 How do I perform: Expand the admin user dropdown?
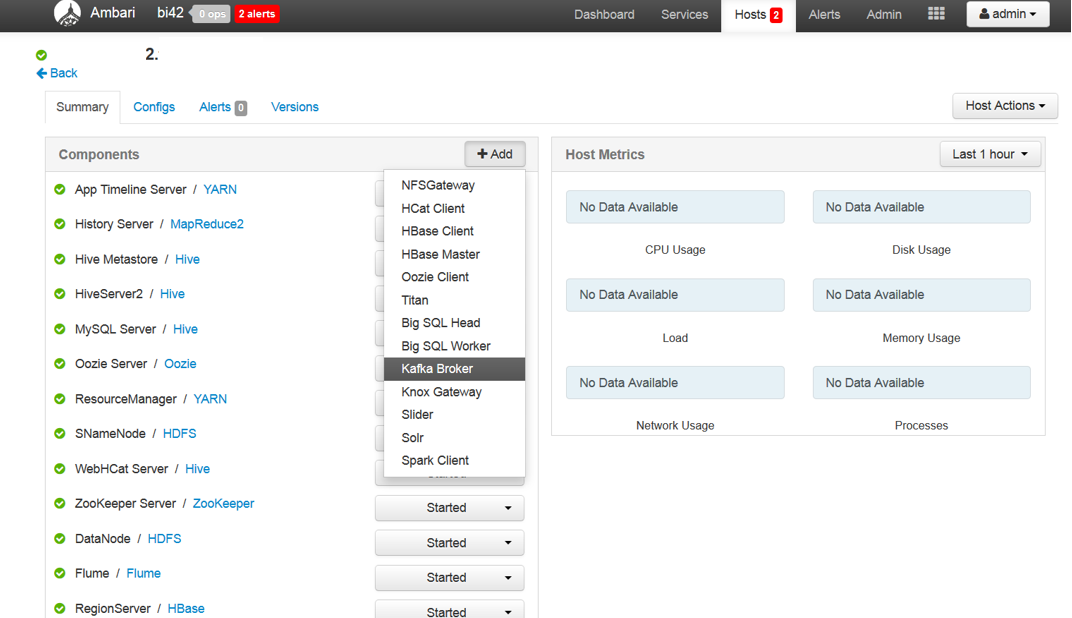[x=1007, y=14]
